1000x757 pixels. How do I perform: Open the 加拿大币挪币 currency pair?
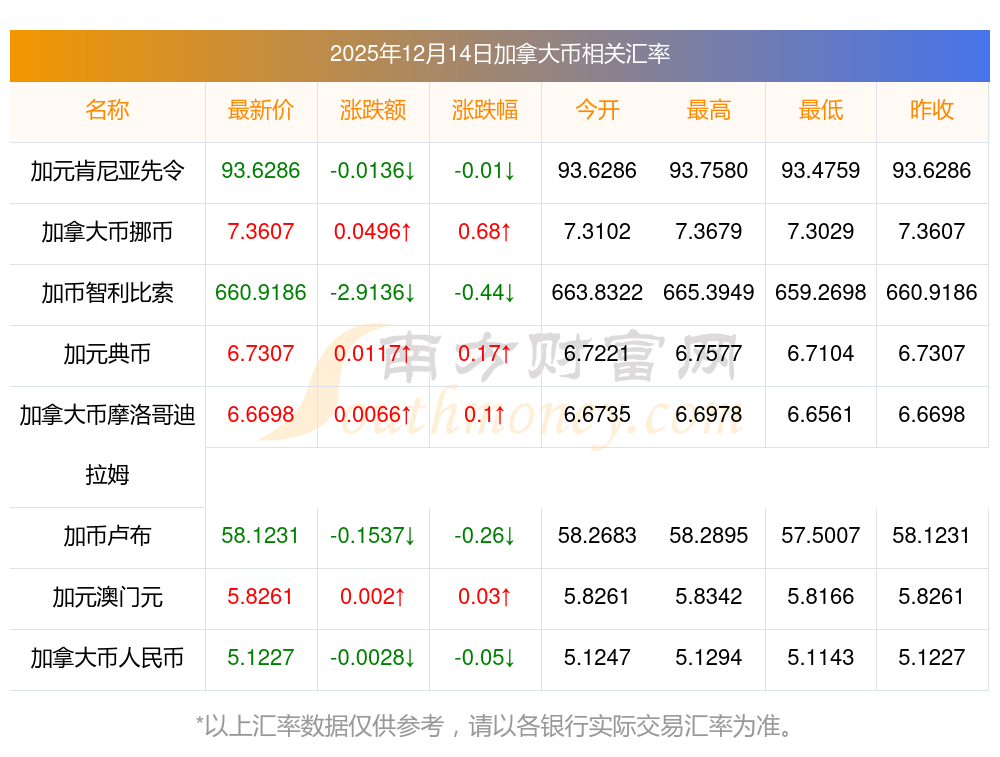107,232
